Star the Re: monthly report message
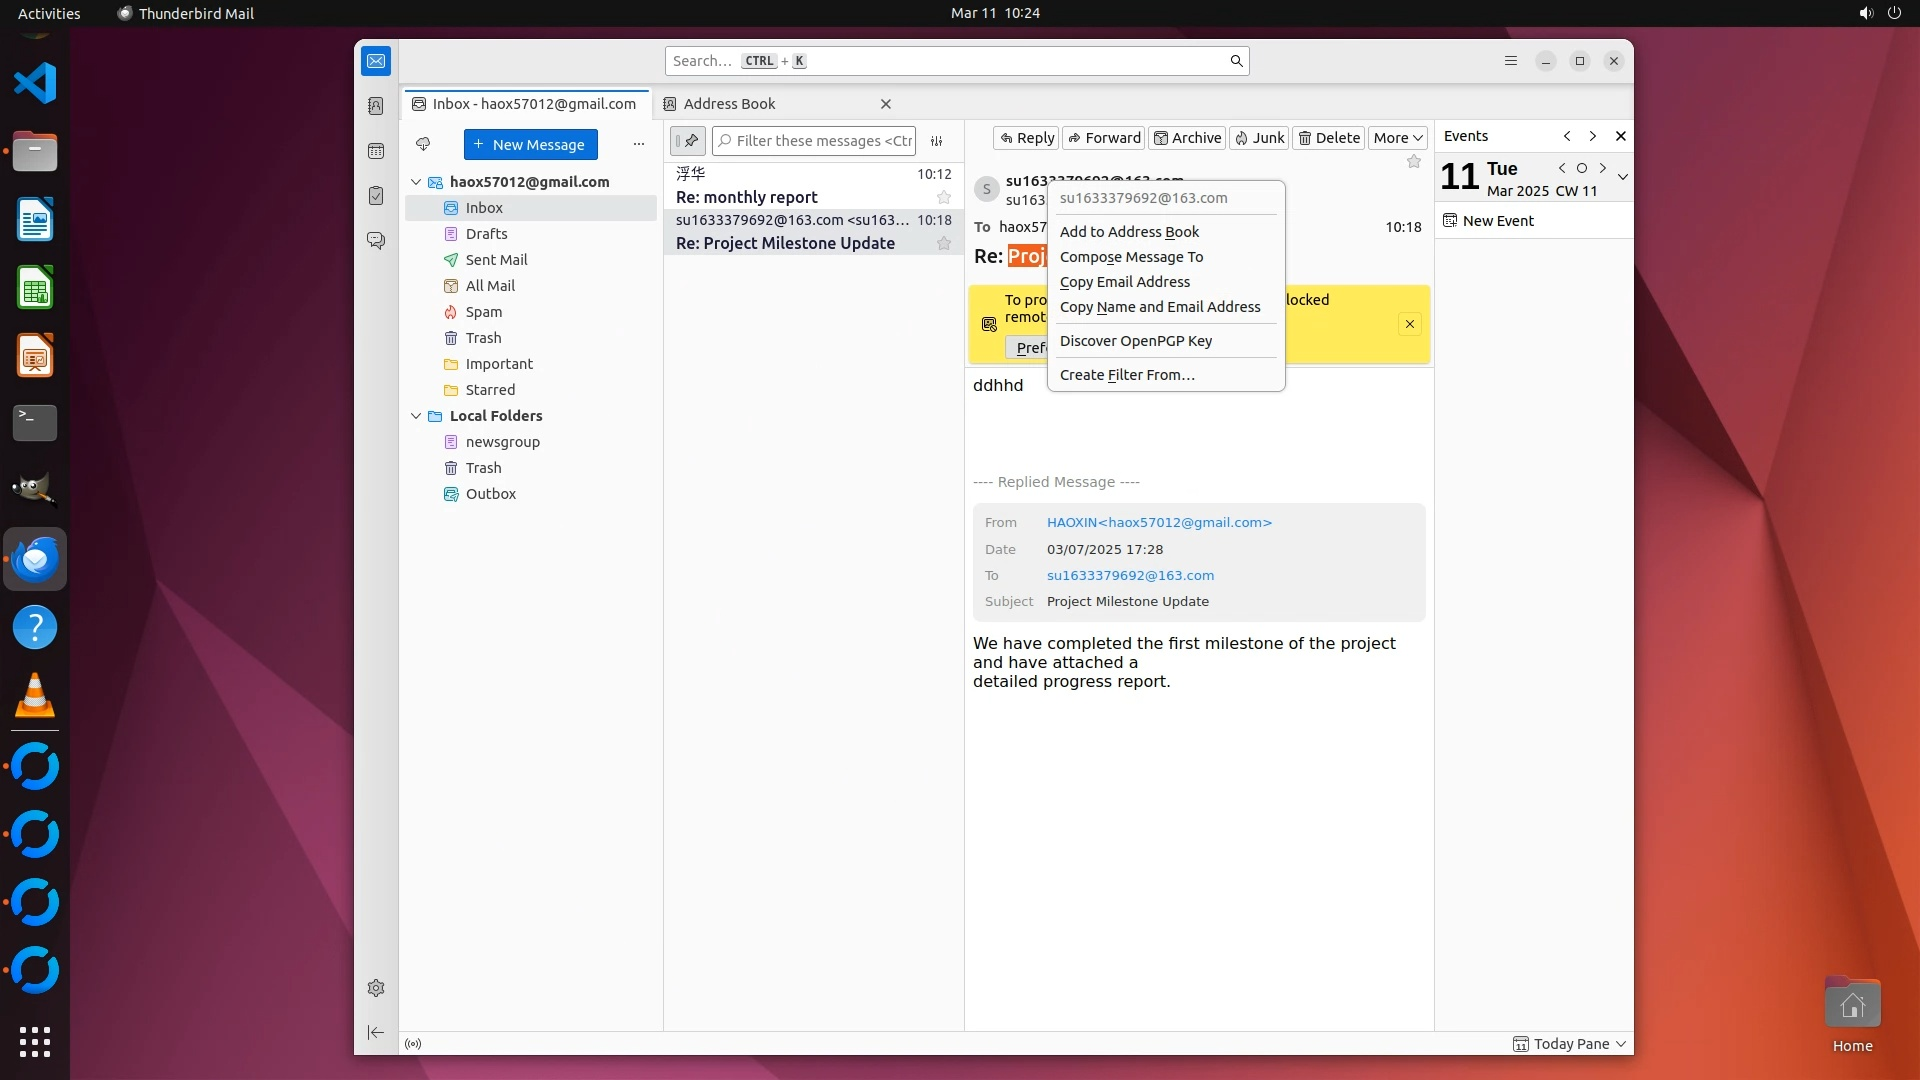 pyautogui.click(x=943, y=197)
